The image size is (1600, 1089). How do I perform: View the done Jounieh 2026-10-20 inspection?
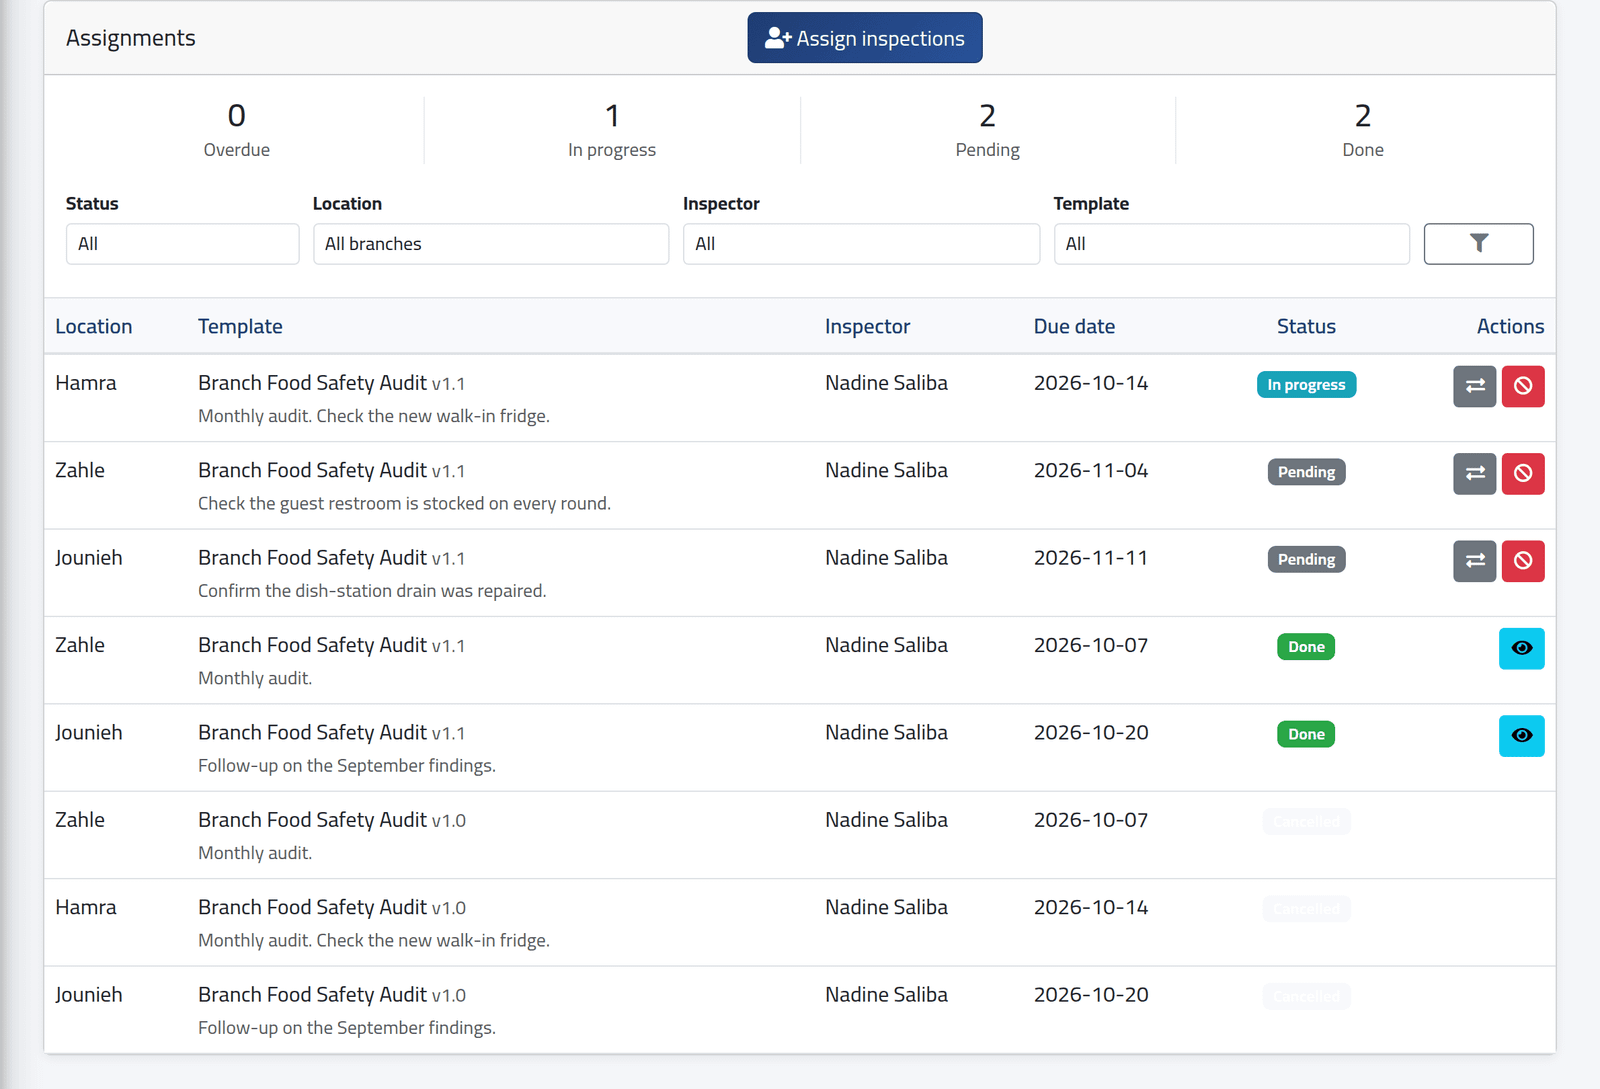click(x=1521, y=736)
